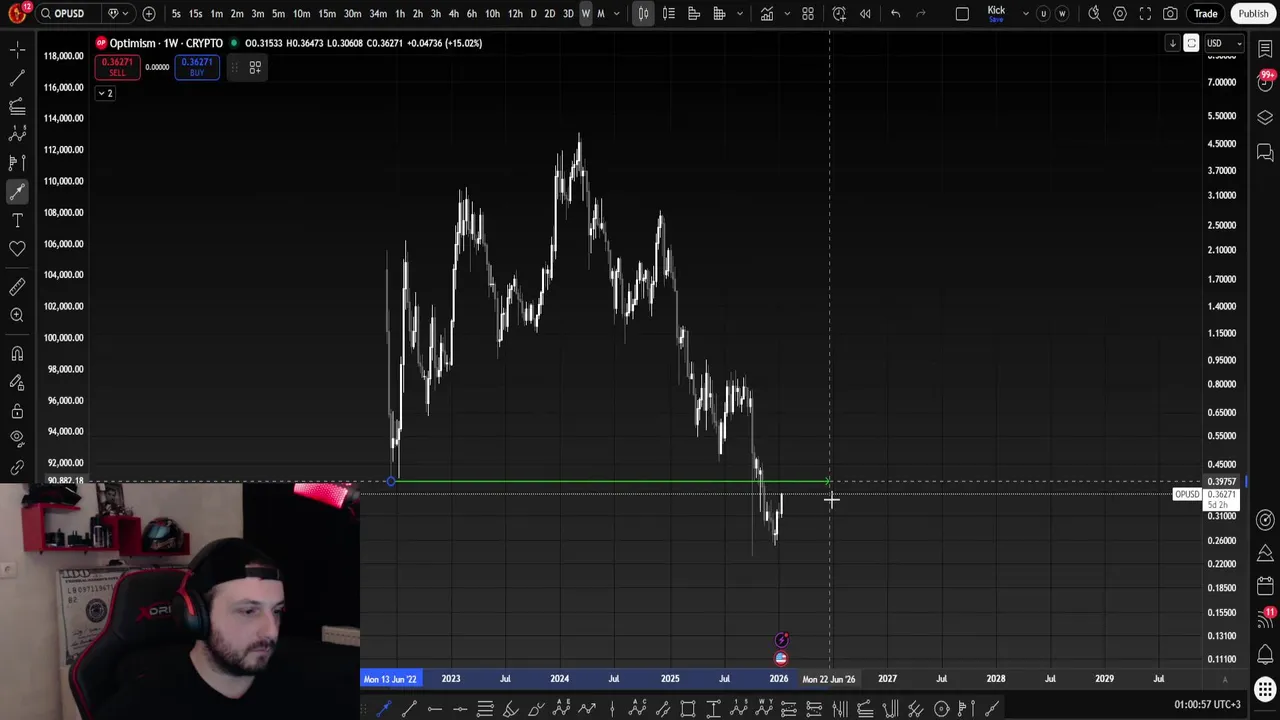Enter fullscreen mode
This screenshot has width=1280, height=720.
(1145, 14)
